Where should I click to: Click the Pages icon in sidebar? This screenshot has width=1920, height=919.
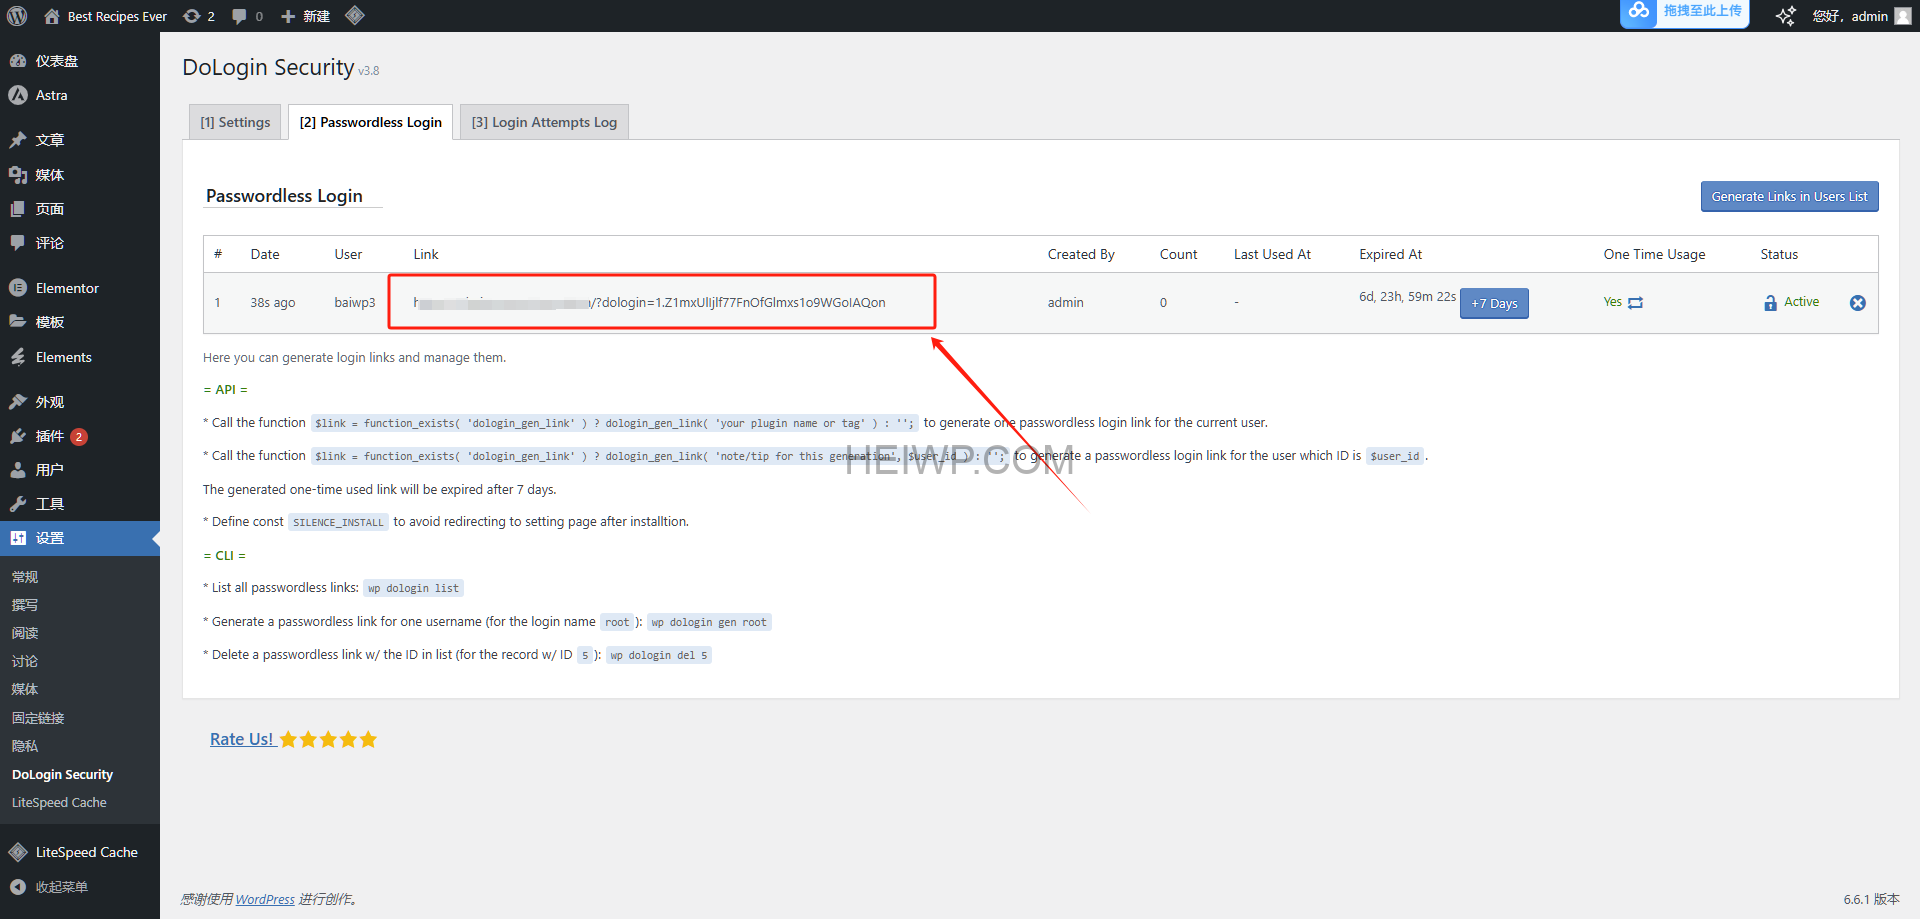click(x=18, y=209)
